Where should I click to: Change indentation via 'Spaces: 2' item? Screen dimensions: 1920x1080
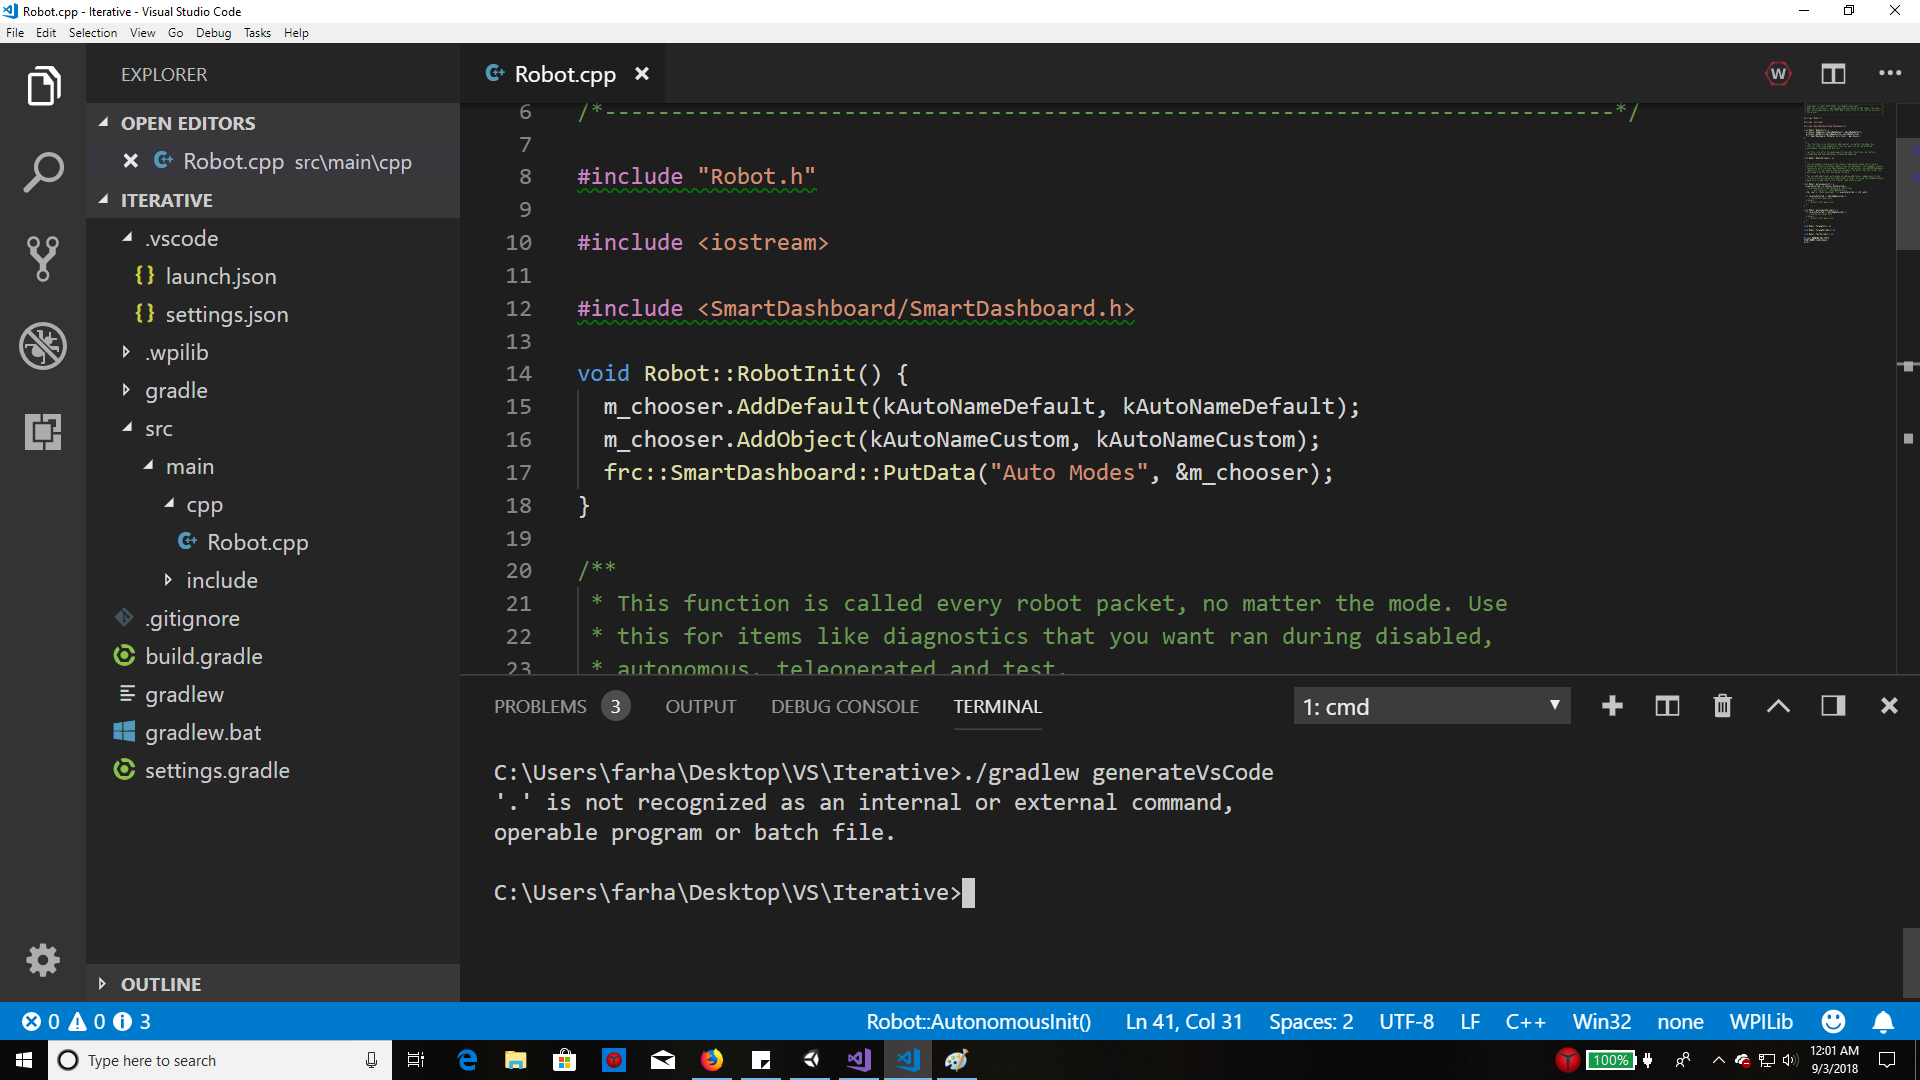(x=1310, y=1021)
